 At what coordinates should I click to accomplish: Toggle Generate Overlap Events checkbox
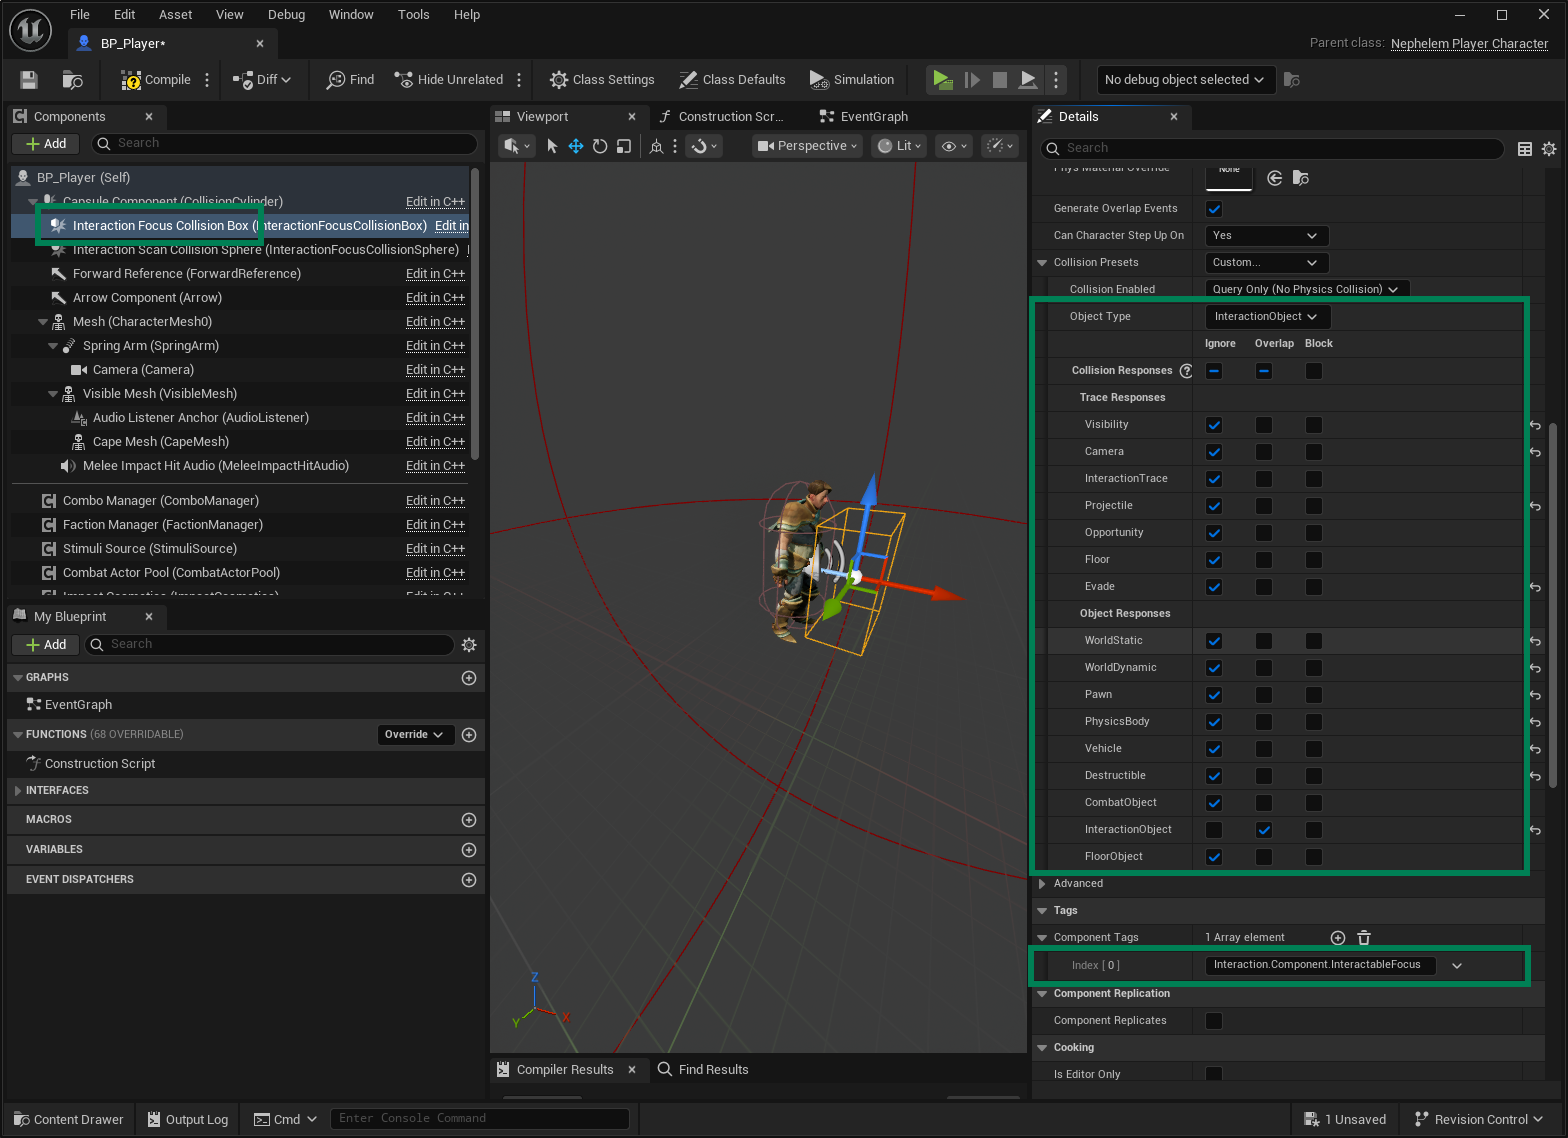[1214, 209]
